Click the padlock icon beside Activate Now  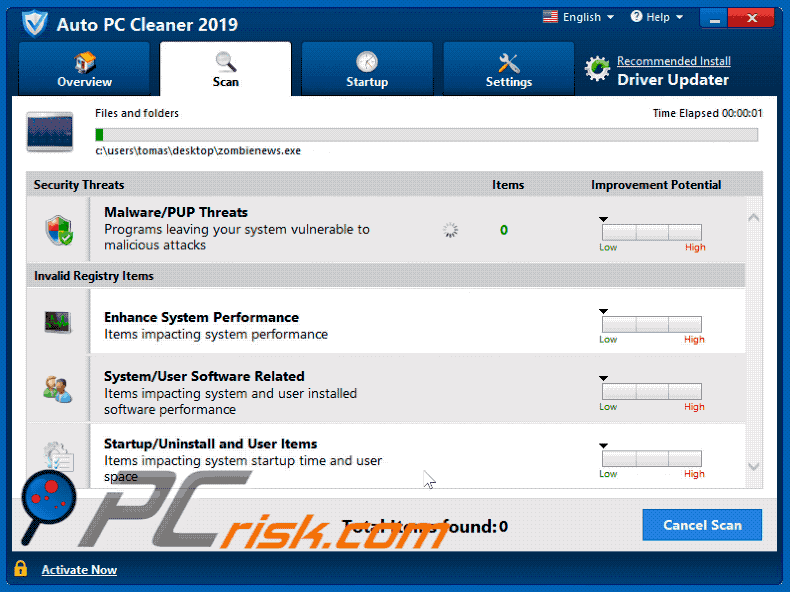[21, 568]
